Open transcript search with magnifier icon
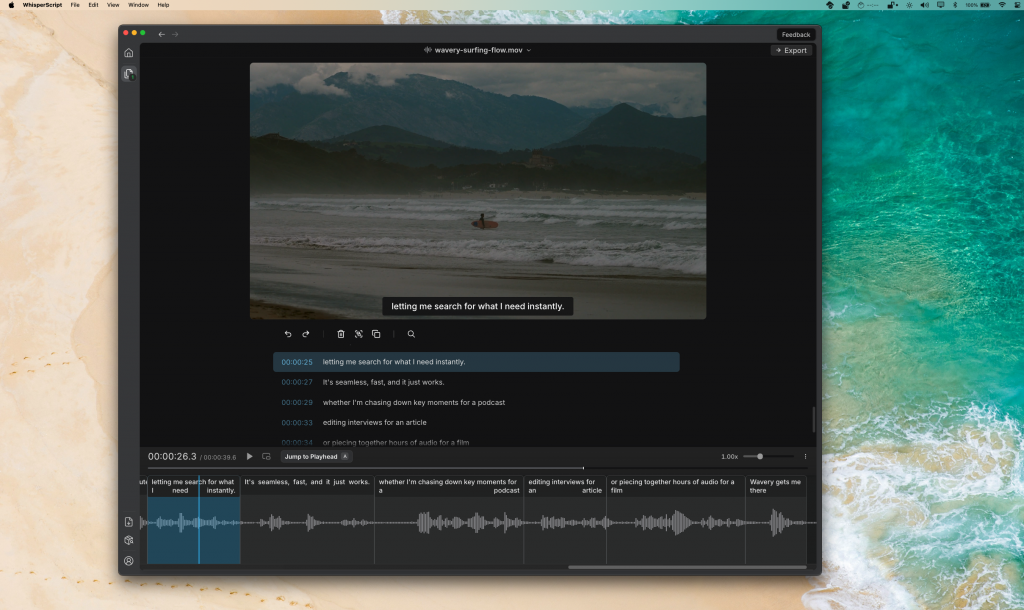This screenshot has width=1024, height=610. pos(411,334)
